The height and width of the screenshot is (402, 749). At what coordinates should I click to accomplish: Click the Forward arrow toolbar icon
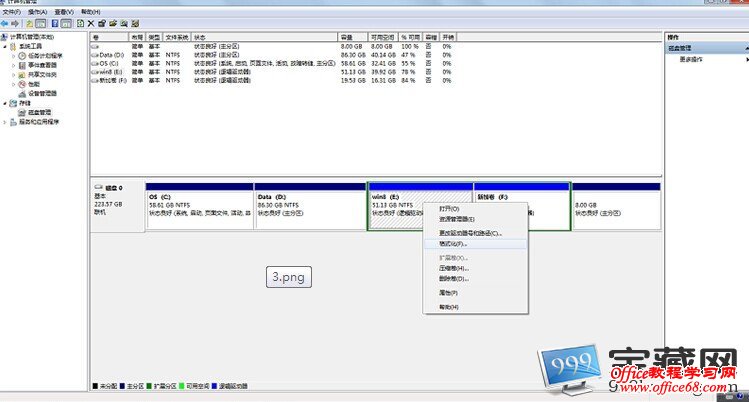tap(15, 23)
